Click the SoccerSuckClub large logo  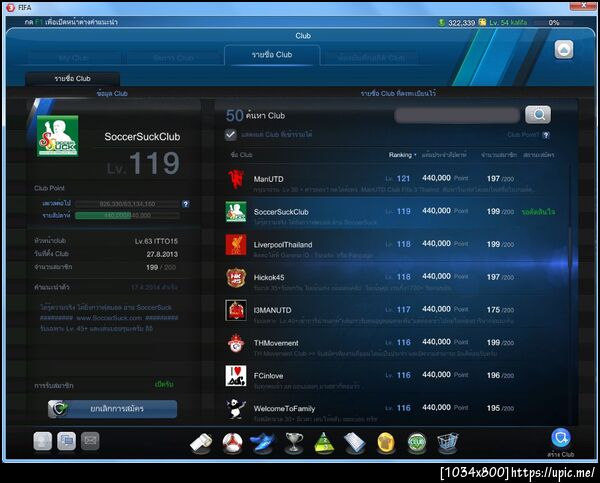[57, 136]
